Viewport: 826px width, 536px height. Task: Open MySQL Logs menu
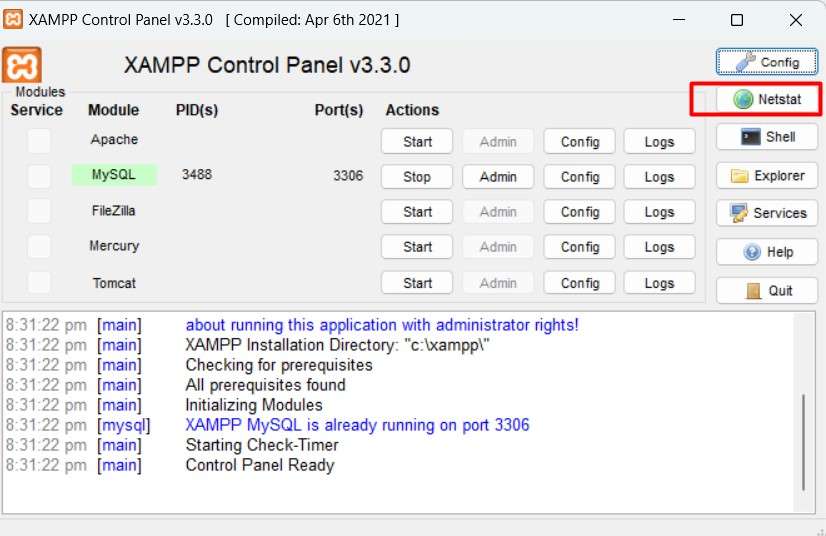click(659, 177)
